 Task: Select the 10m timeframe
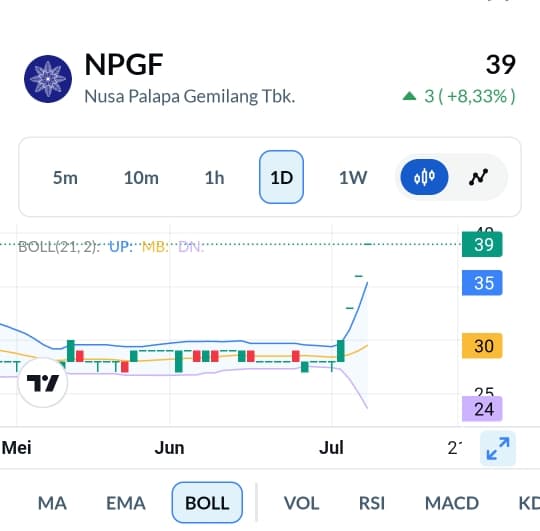click(x=141, y=178)
